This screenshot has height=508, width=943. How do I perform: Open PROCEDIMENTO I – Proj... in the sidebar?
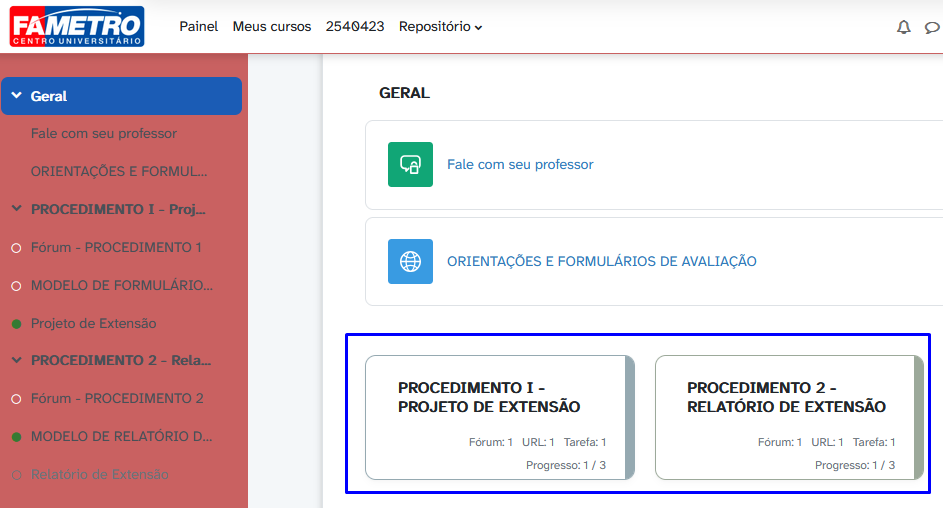tap(118, 209)
